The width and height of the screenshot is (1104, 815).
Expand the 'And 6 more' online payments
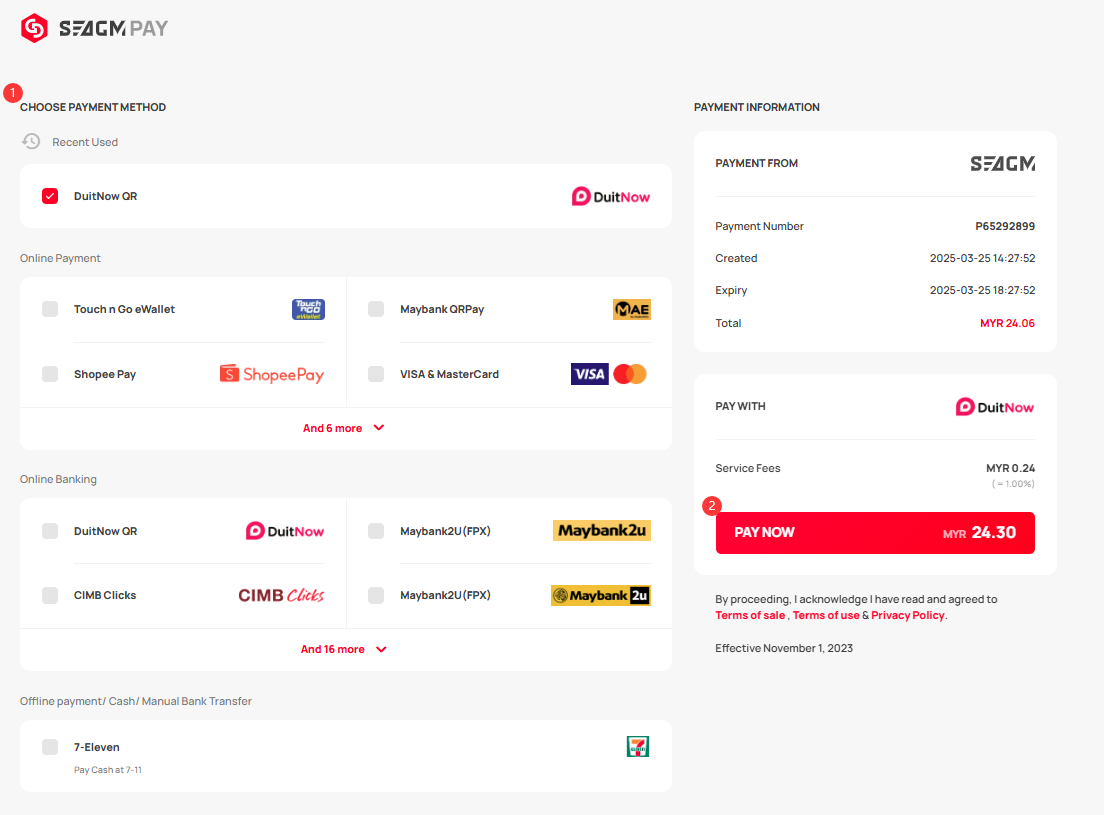coord(344,428)
